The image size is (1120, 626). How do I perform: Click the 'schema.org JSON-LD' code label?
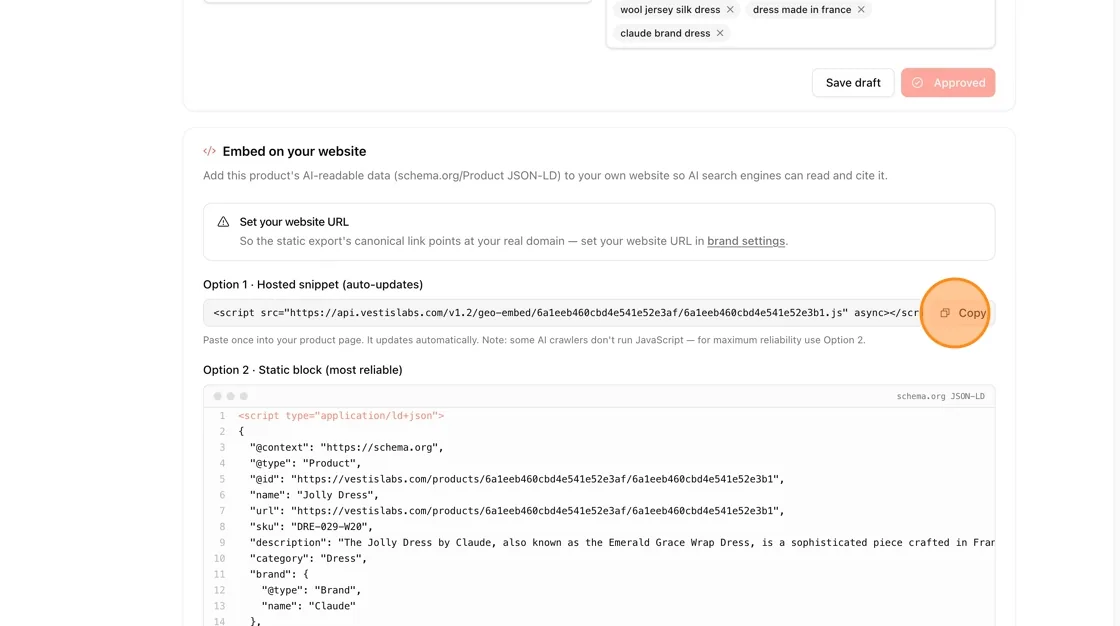[x=941, y=396]
